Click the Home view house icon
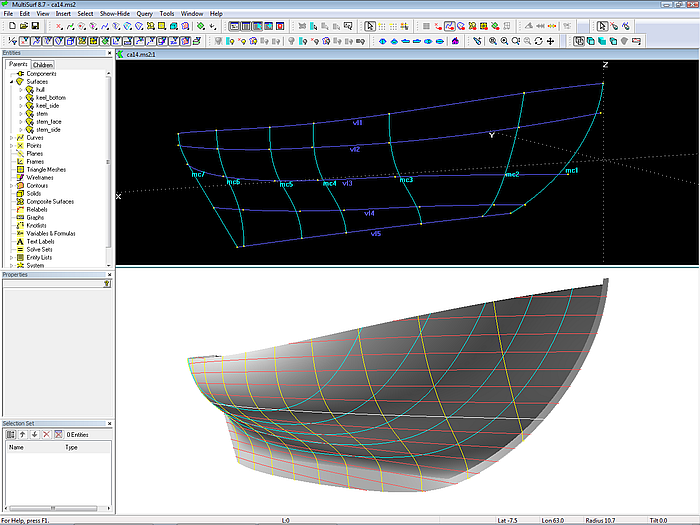Screen dimensions: 700x525 click(x=455, y=41)
